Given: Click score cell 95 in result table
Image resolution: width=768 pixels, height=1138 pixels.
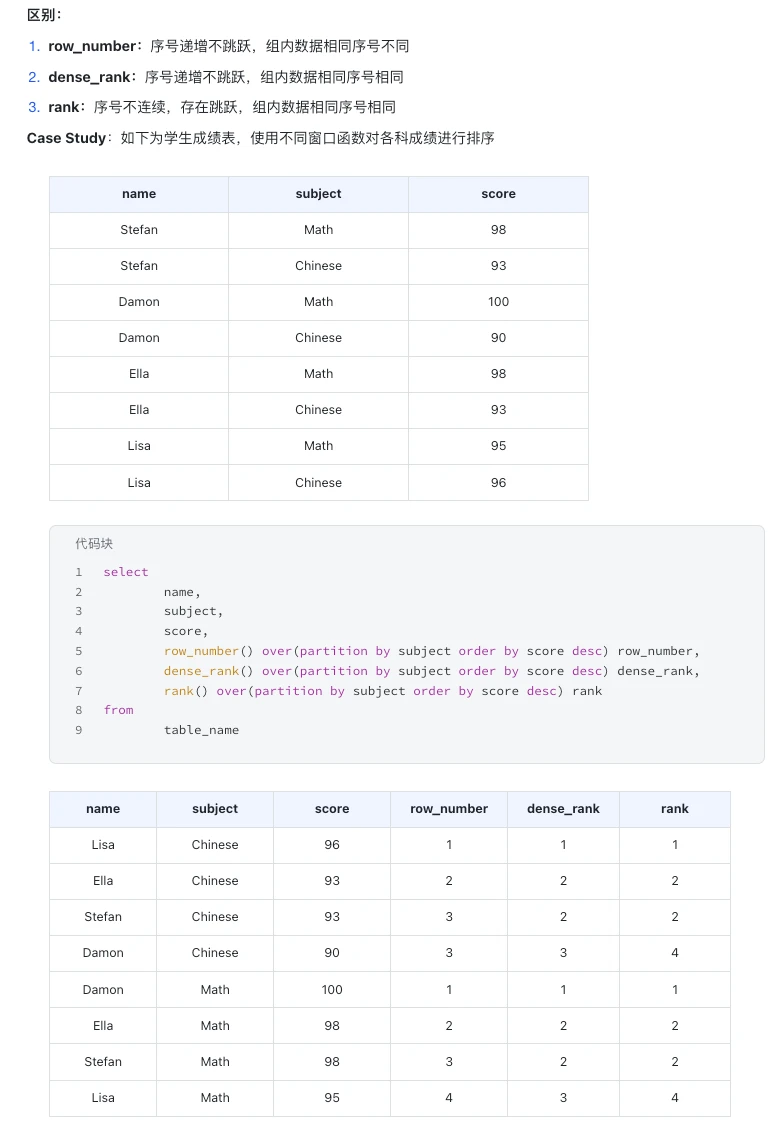Looking at the screenshot, I should click(x=332, y=1098).
